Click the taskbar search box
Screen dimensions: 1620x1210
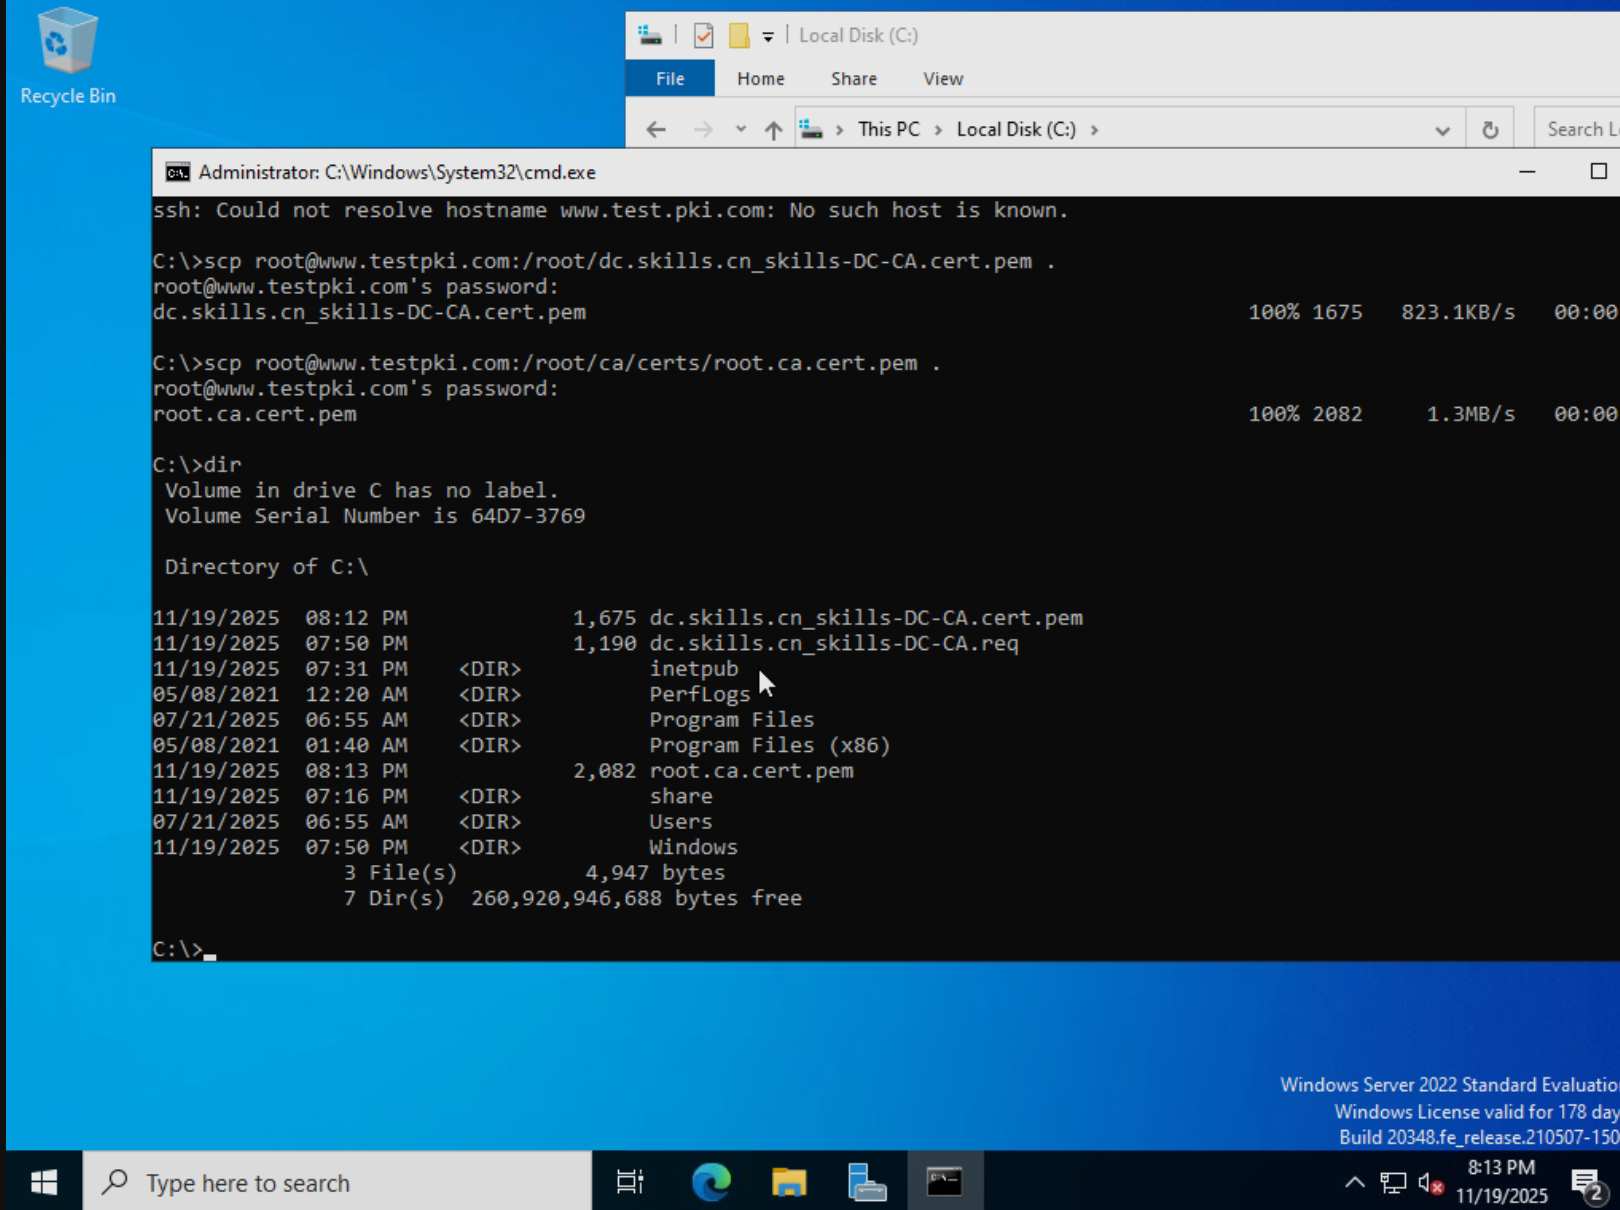pos(337,1182)
